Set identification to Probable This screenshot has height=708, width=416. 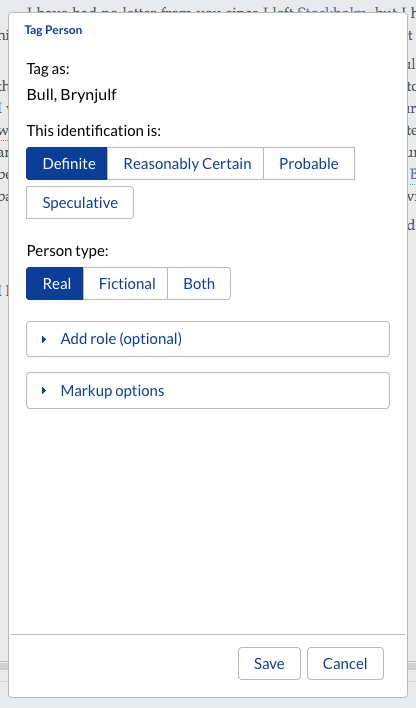309,163
